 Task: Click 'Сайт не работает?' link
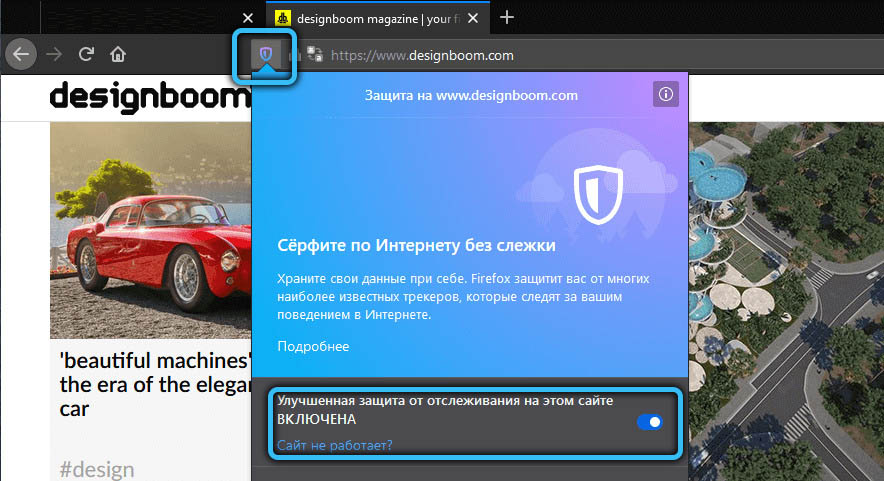pyautogui.click(x=334, y=444)
